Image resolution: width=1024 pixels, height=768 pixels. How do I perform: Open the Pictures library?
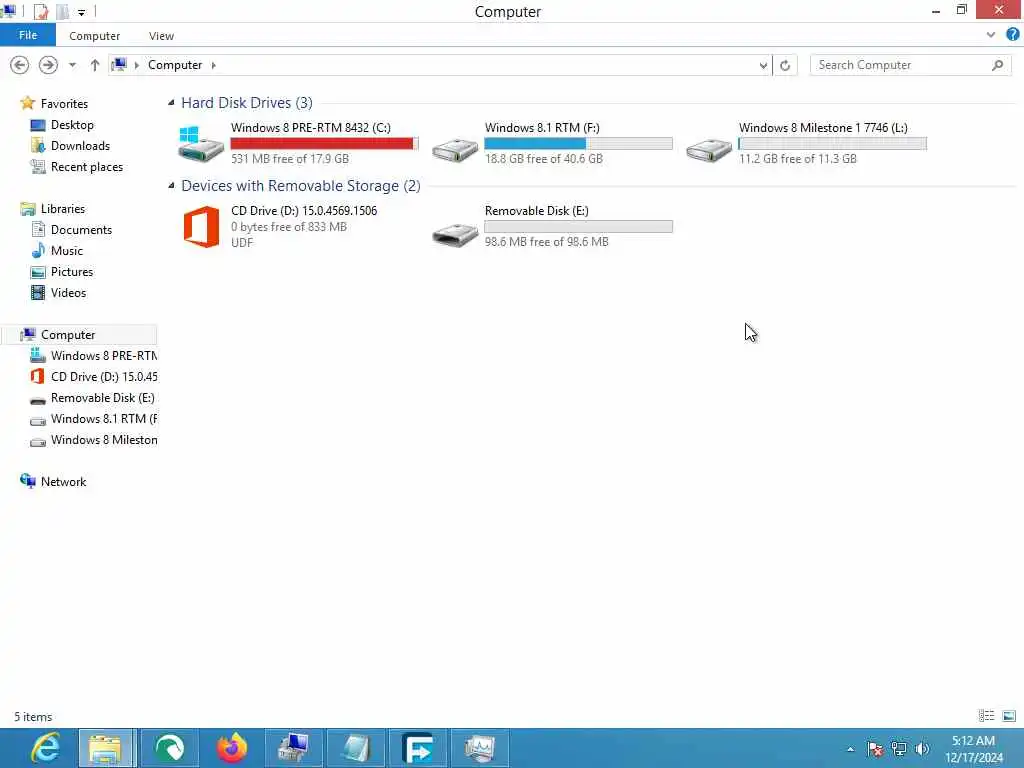(72, 271)
